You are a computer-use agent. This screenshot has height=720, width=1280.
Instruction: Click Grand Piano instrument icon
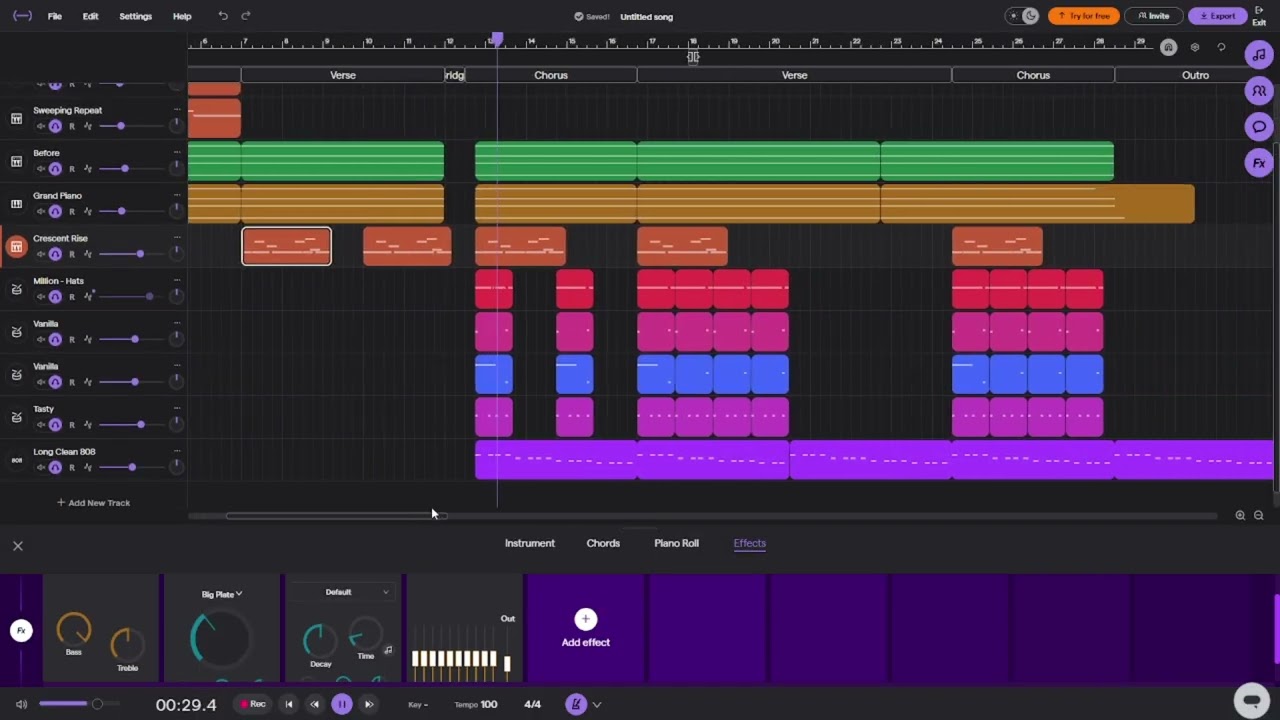(16, 204)
